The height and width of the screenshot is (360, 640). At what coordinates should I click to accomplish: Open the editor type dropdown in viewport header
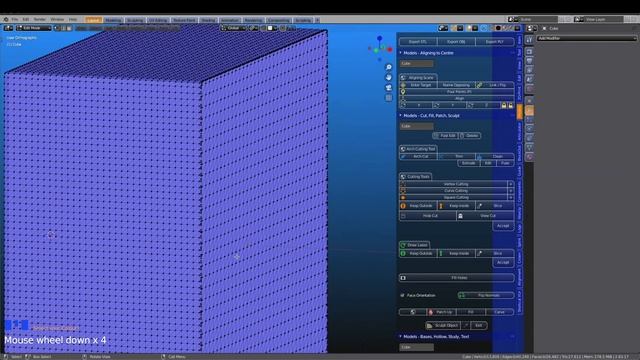point(8,28)
